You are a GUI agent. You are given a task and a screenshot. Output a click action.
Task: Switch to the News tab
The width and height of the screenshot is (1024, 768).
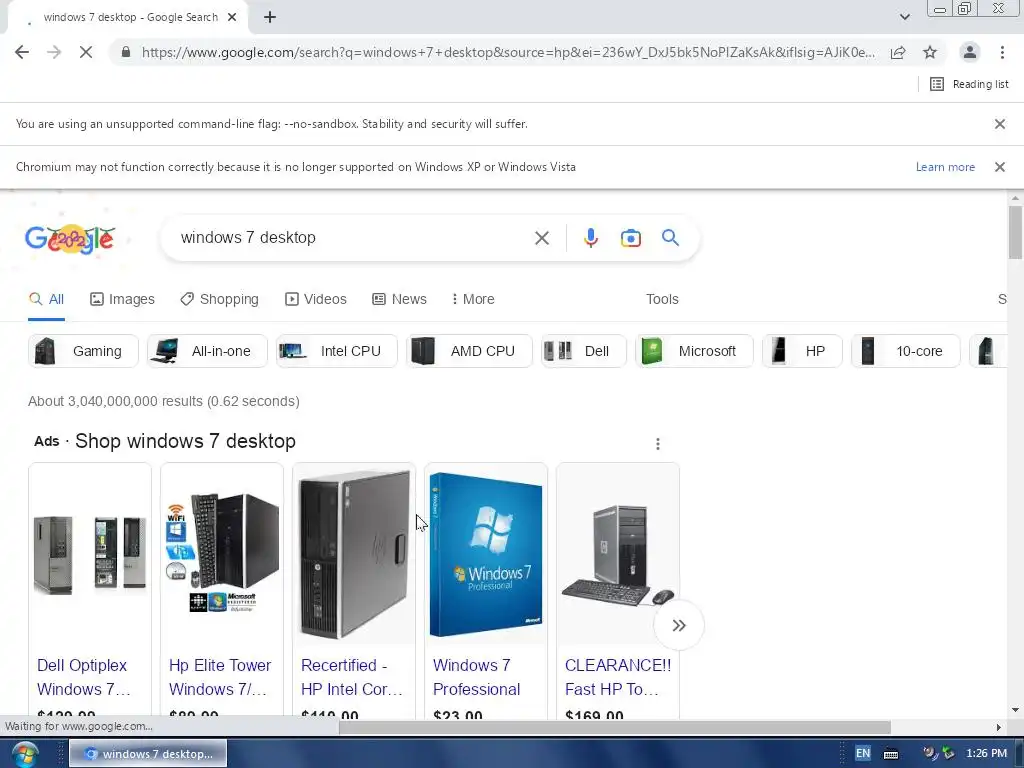click(399, 299)
